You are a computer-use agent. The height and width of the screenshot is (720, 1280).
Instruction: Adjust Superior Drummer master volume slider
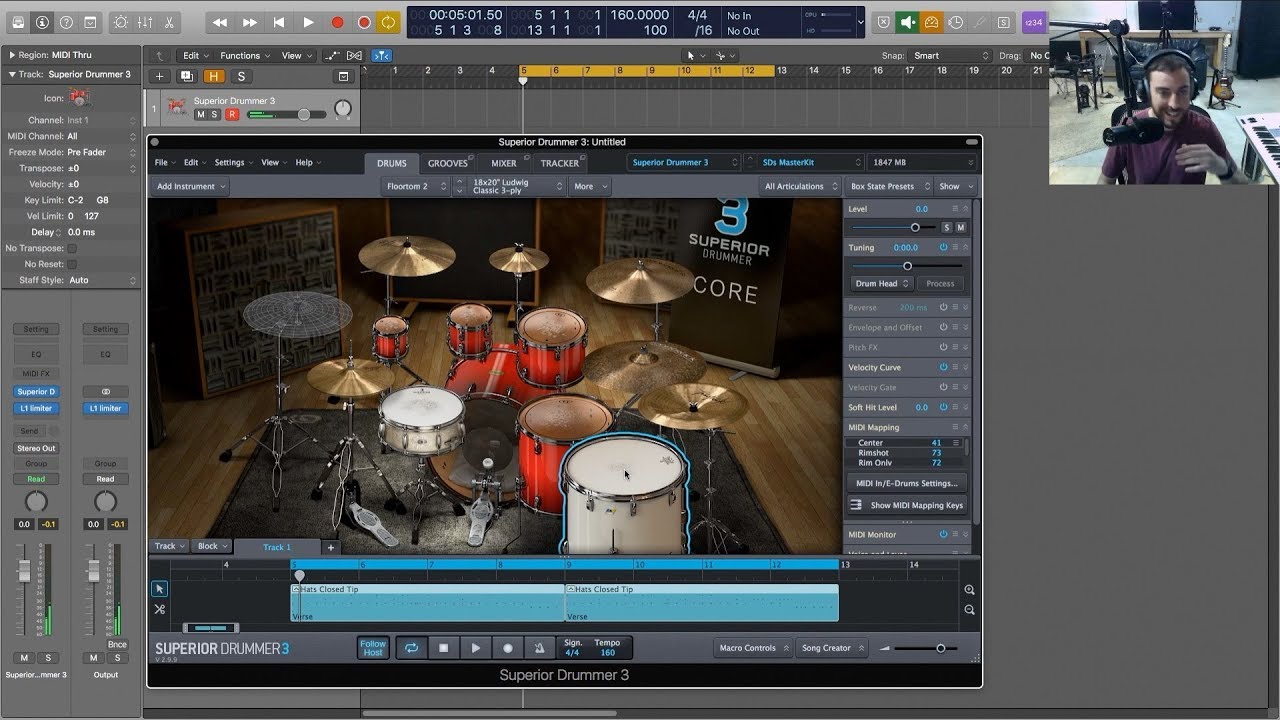(x=940, y=648)
